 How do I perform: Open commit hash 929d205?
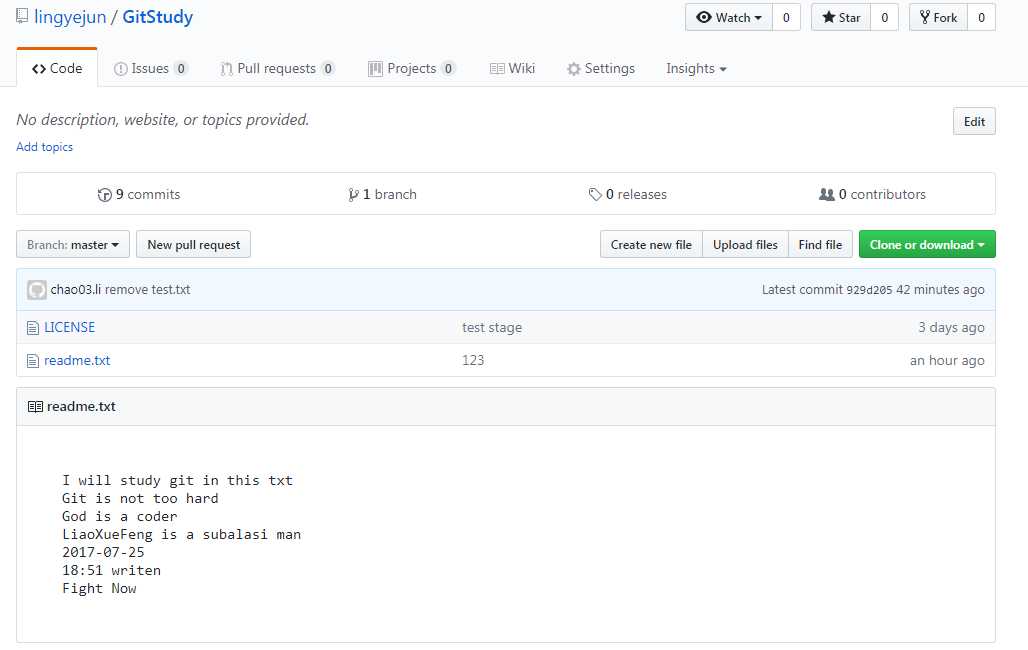(x=869, y=290)
